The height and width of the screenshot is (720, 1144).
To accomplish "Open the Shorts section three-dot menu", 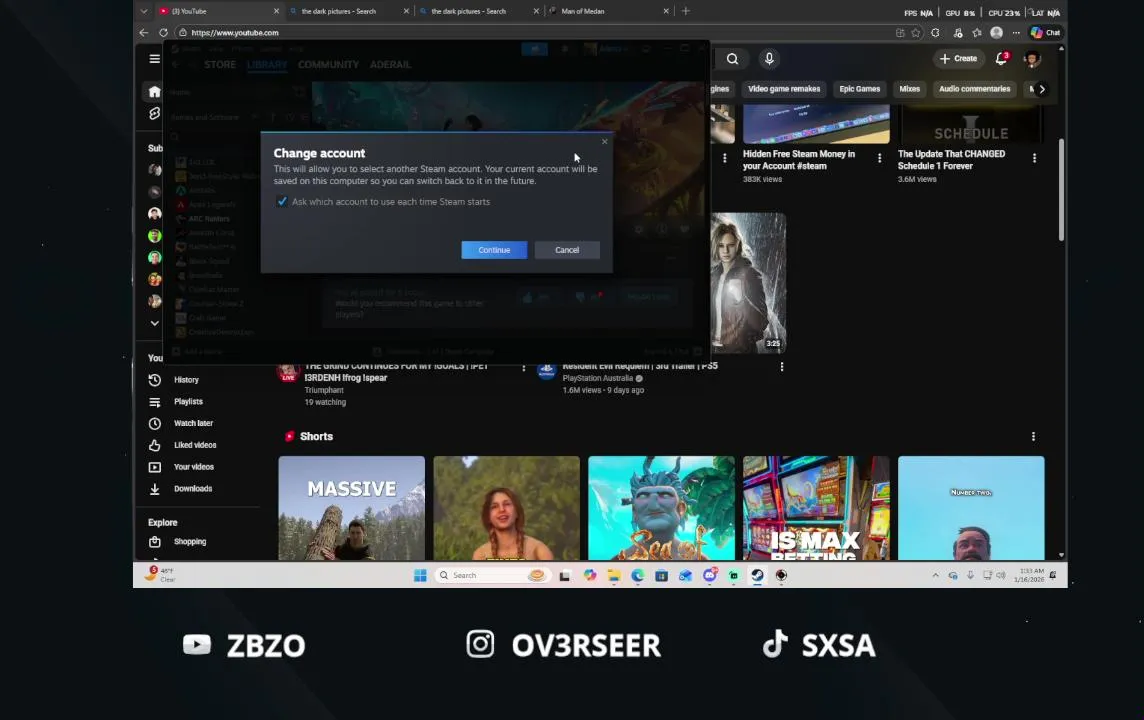I will 1033,436.
